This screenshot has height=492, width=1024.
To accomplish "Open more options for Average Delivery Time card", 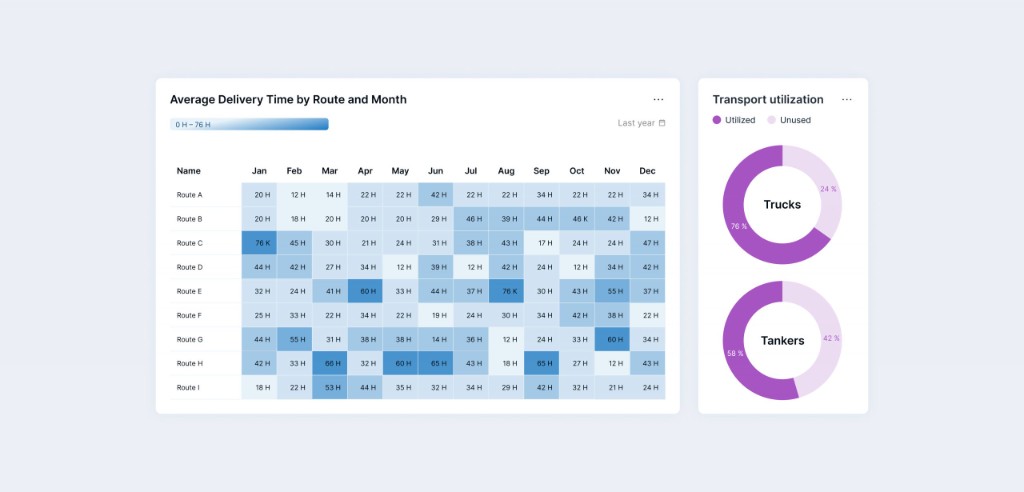I will [x=658, y=100].
